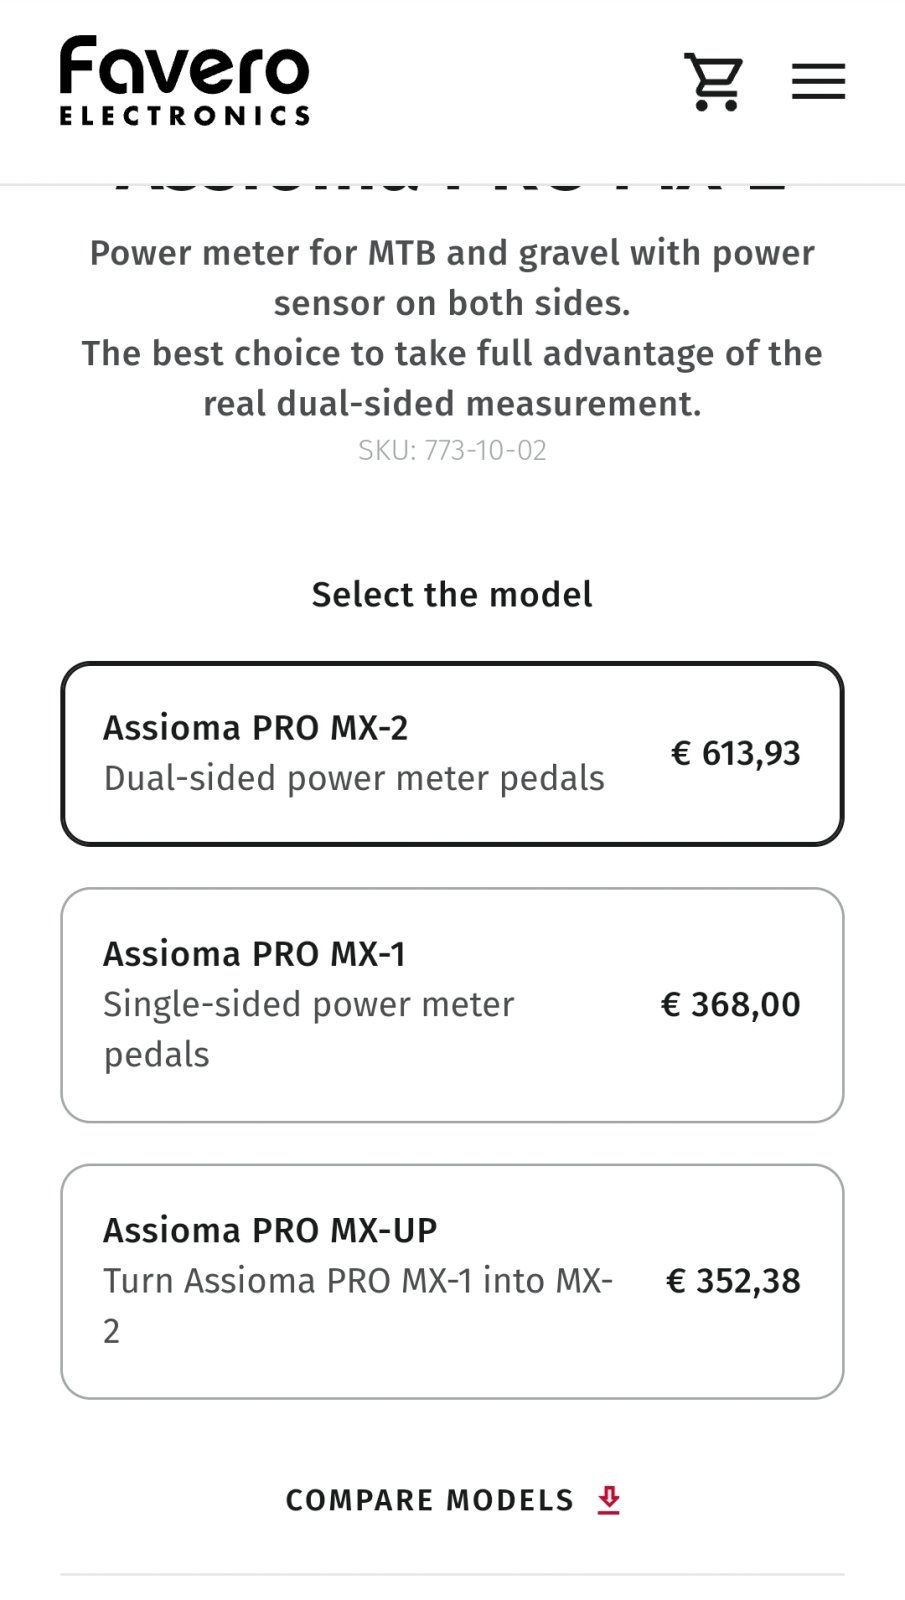Open the Compare Models link

pyautogui.click(x=430, y=1500)
